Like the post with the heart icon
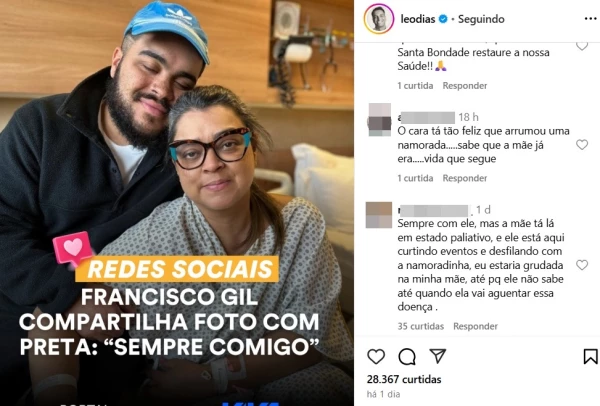The image size is (600, 406). tap(376, 356)
